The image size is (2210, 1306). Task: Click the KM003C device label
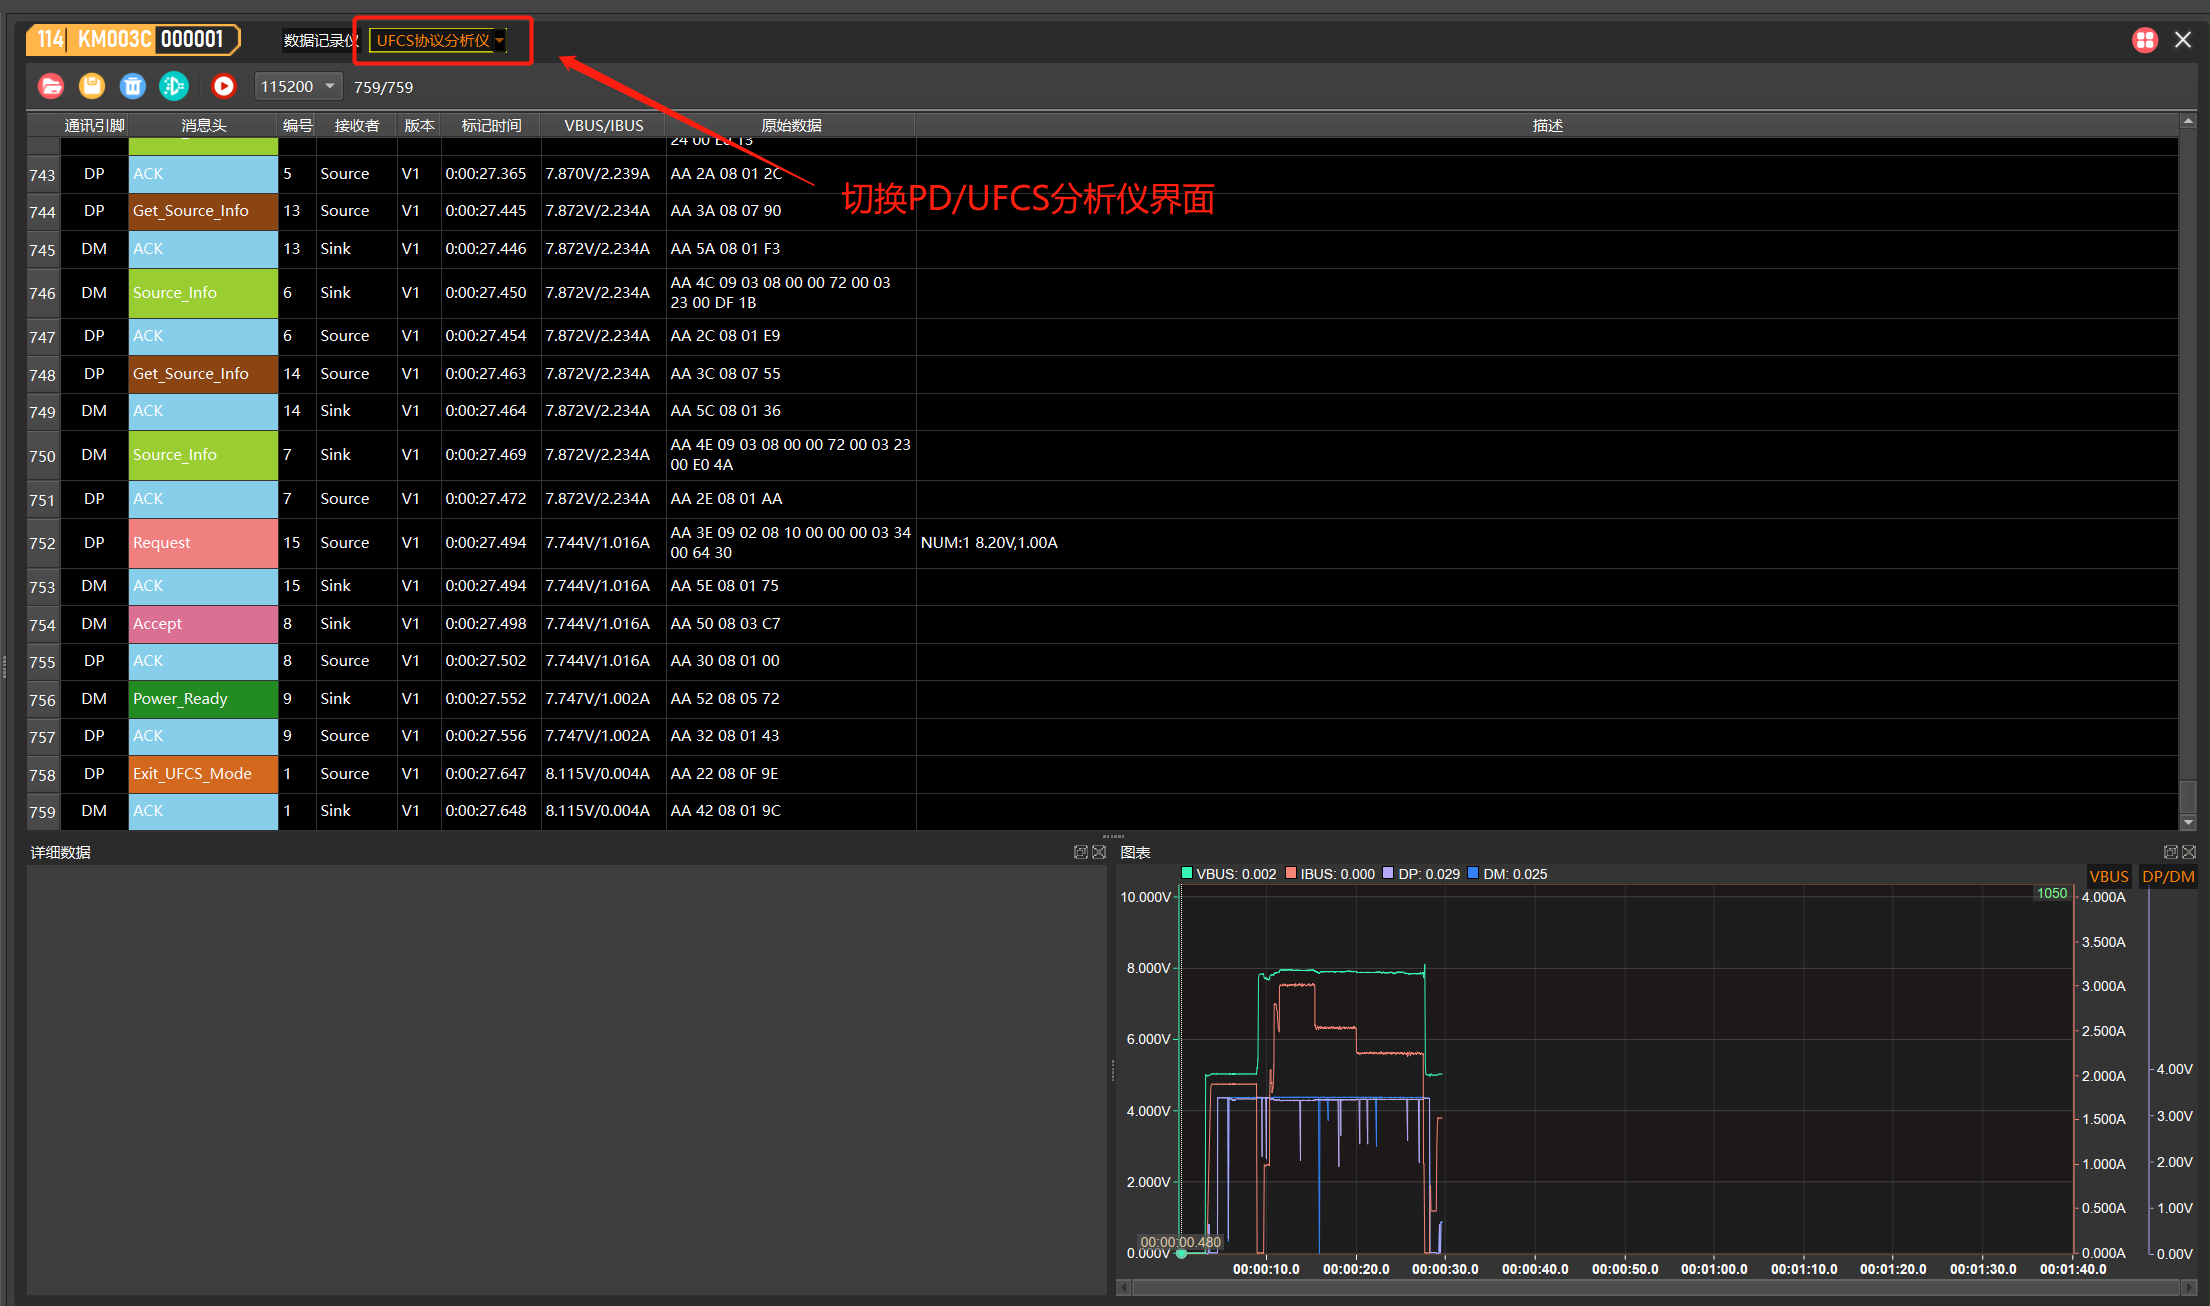[114, 40]
